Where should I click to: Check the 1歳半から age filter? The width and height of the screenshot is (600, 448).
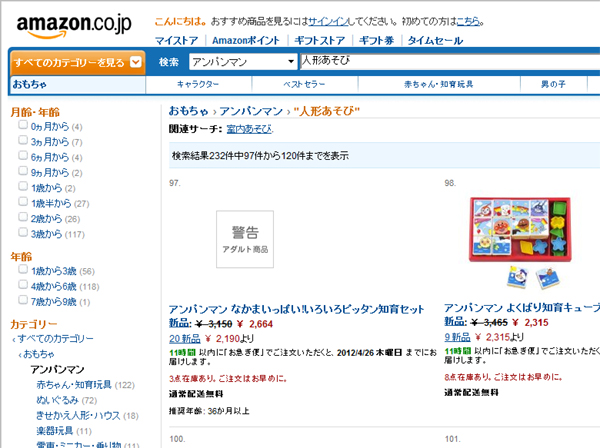(23, 202)
